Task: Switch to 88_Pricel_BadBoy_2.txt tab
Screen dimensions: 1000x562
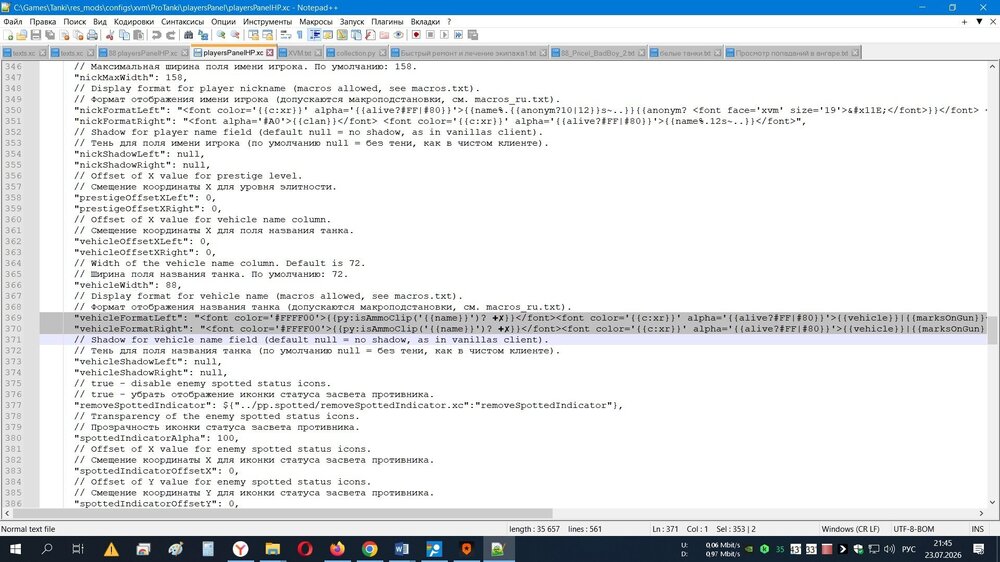Action: (598, 53)
